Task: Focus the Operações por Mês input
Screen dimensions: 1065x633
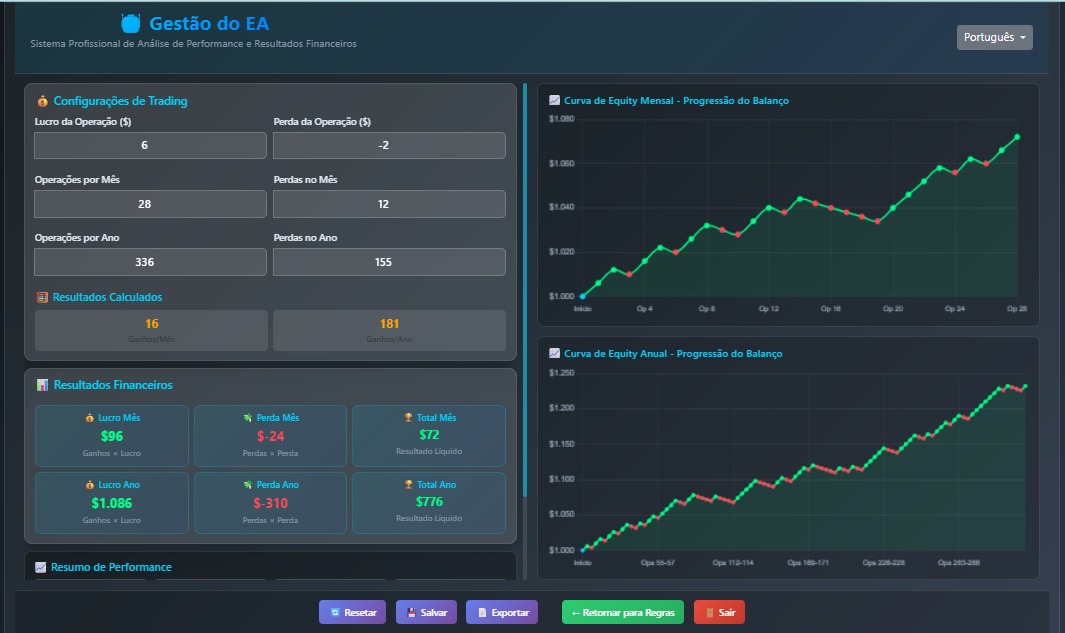Action: click(150, 204)
